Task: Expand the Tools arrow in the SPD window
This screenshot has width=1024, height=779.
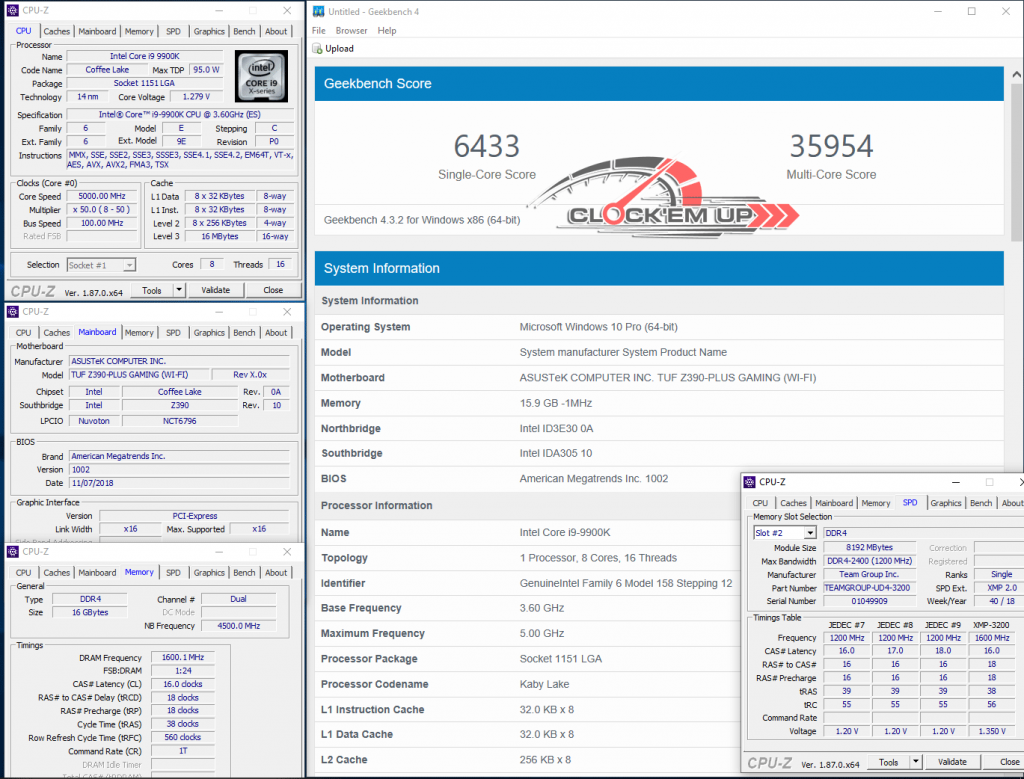Action: tap(915, 762)
